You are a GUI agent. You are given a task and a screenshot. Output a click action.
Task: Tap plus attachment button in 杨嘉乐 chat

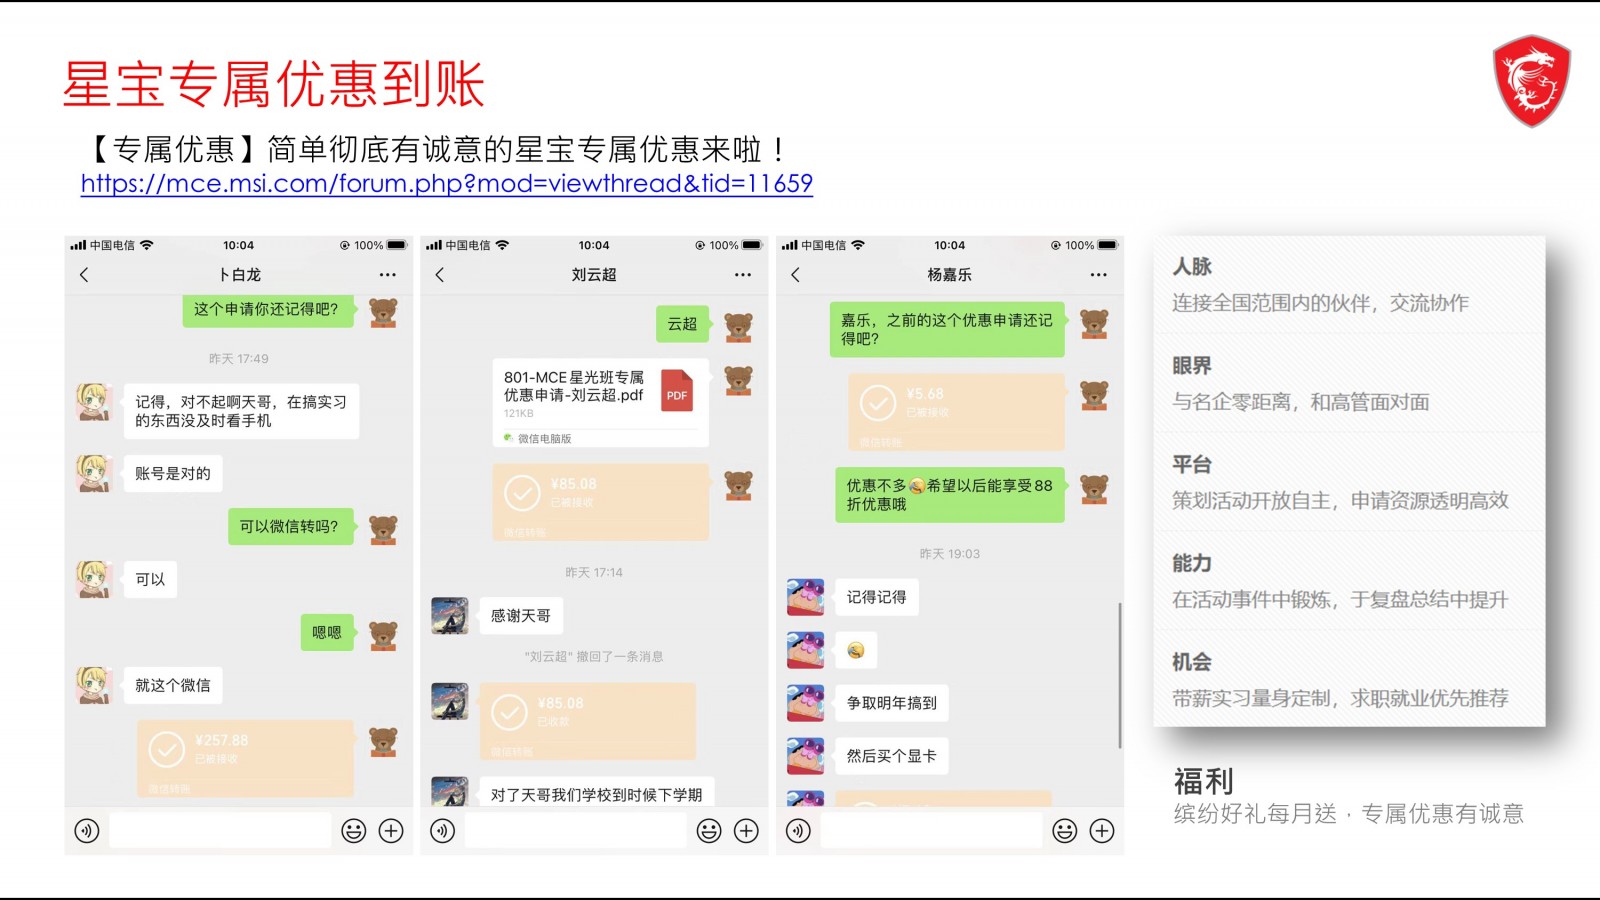pos(1102,831)
